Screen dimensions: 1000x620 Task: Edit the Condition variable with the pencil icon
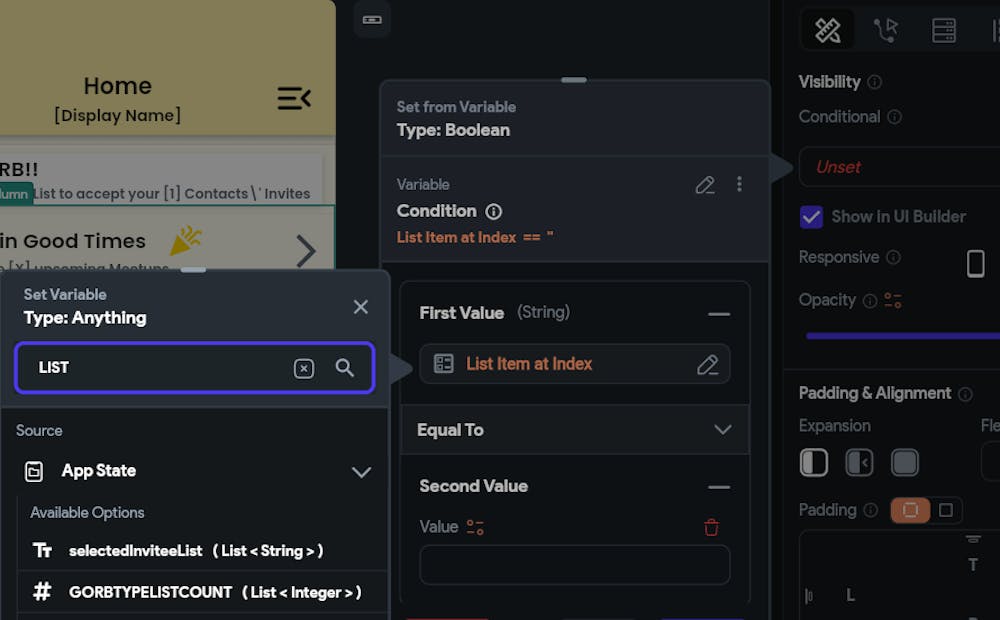705,185
